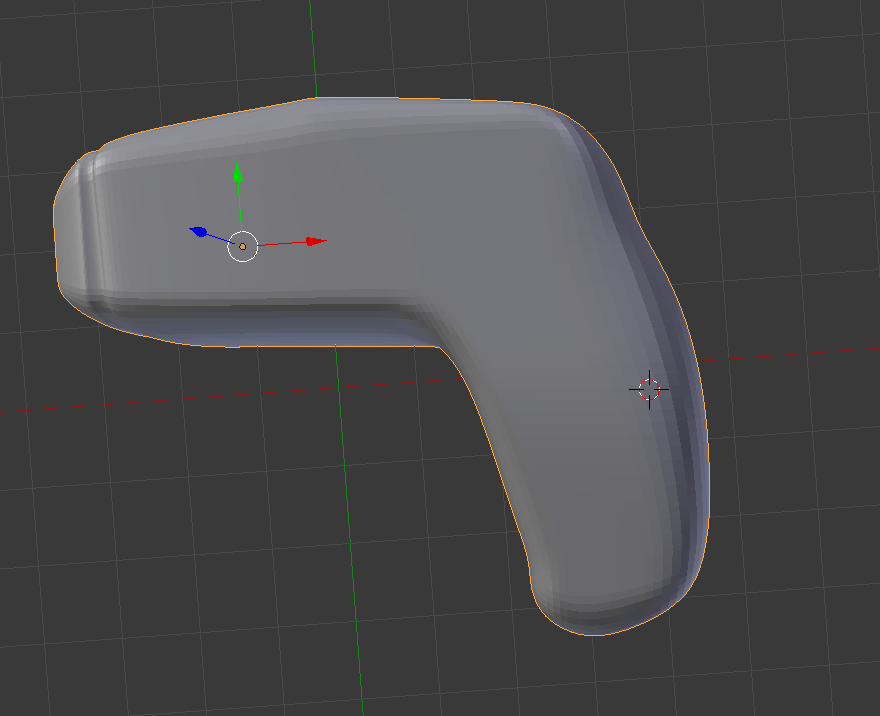Click the red X-axis gizmo arrow
This screenshot has height=716, width=880.
pos(316,241)
